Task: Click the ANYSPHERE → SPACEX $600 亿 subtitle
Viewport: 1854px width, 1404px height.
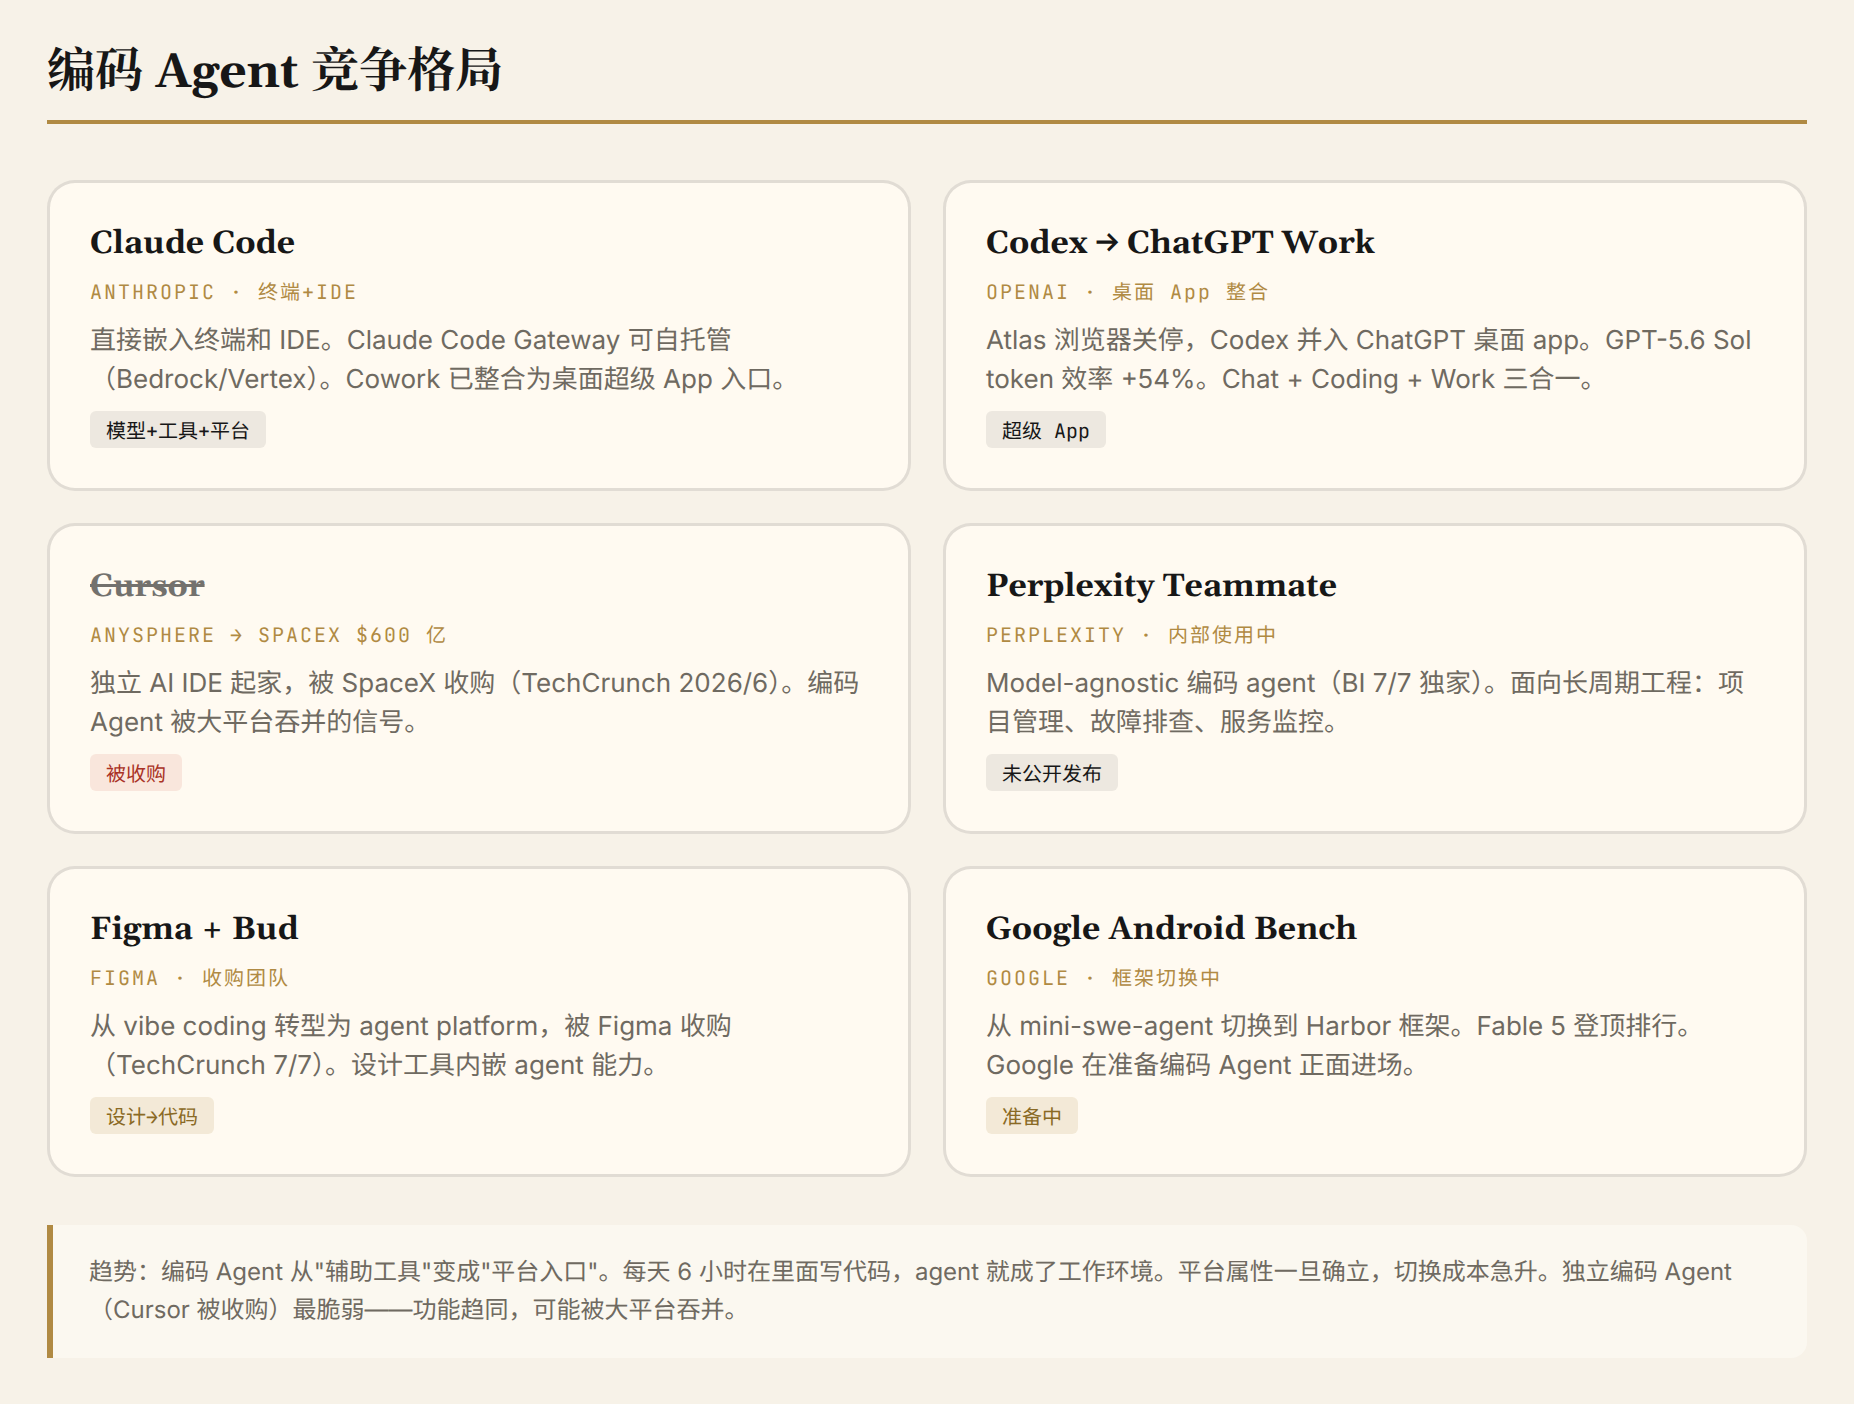Action: [x=268, y=635]
